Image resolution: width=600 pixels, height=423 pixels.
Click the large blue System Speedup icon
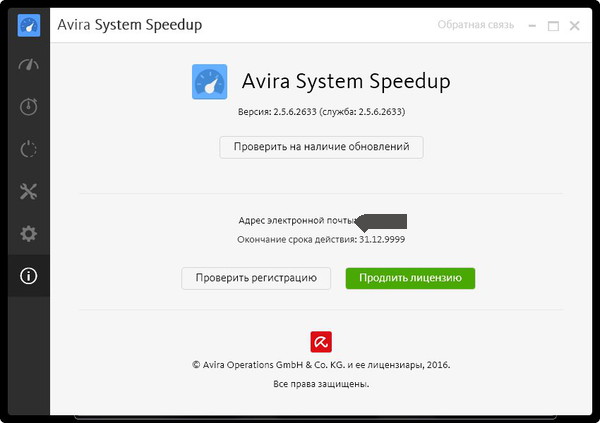[x=209, y=81]
